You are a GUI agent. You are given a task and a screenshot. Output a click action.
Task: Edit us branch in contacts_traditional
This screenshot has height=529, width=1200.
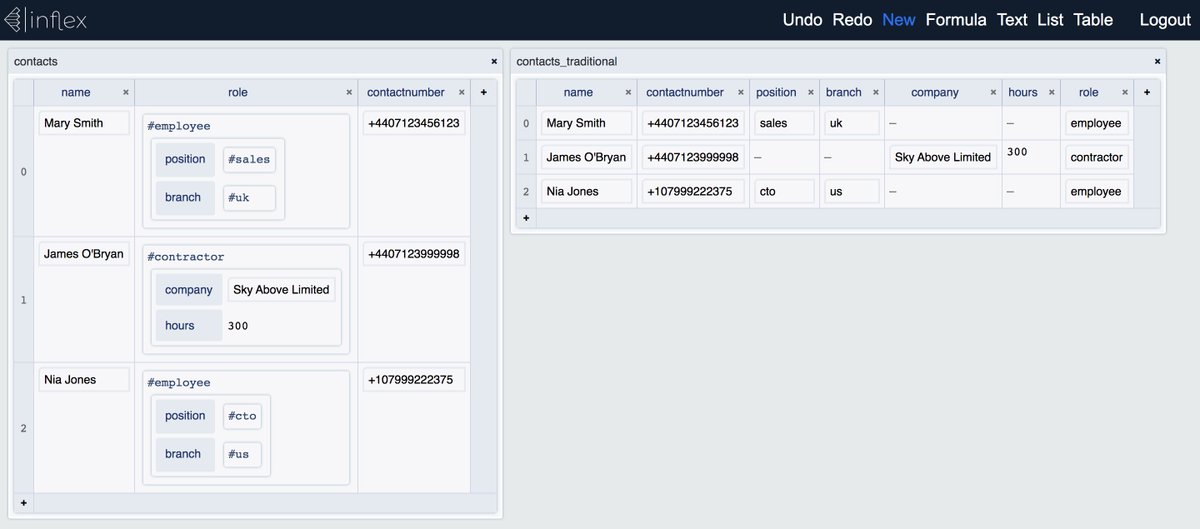tap(852, 191)
